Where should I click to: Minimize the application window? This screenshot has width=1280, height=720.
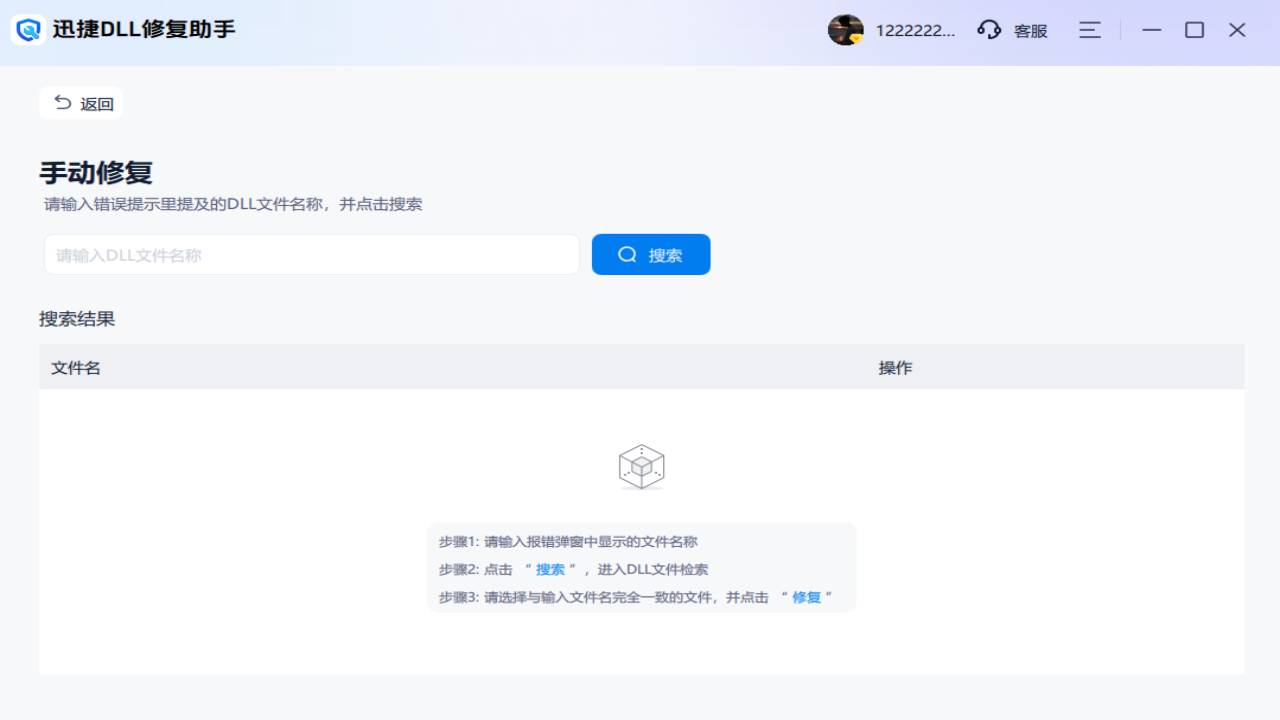pos(1152,30)
